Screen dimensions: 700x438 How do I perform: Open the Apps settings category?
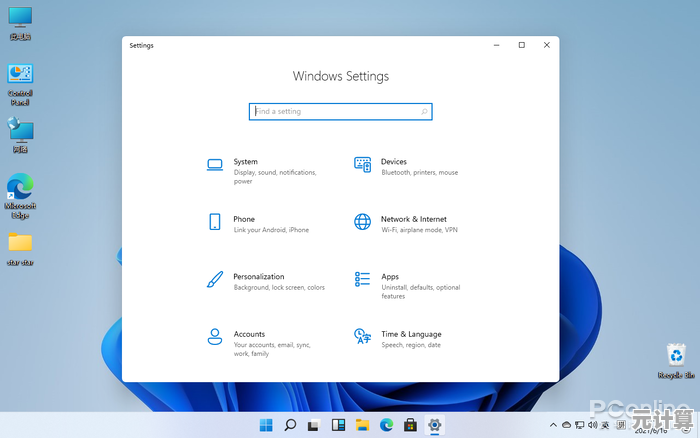pos(389,277)
